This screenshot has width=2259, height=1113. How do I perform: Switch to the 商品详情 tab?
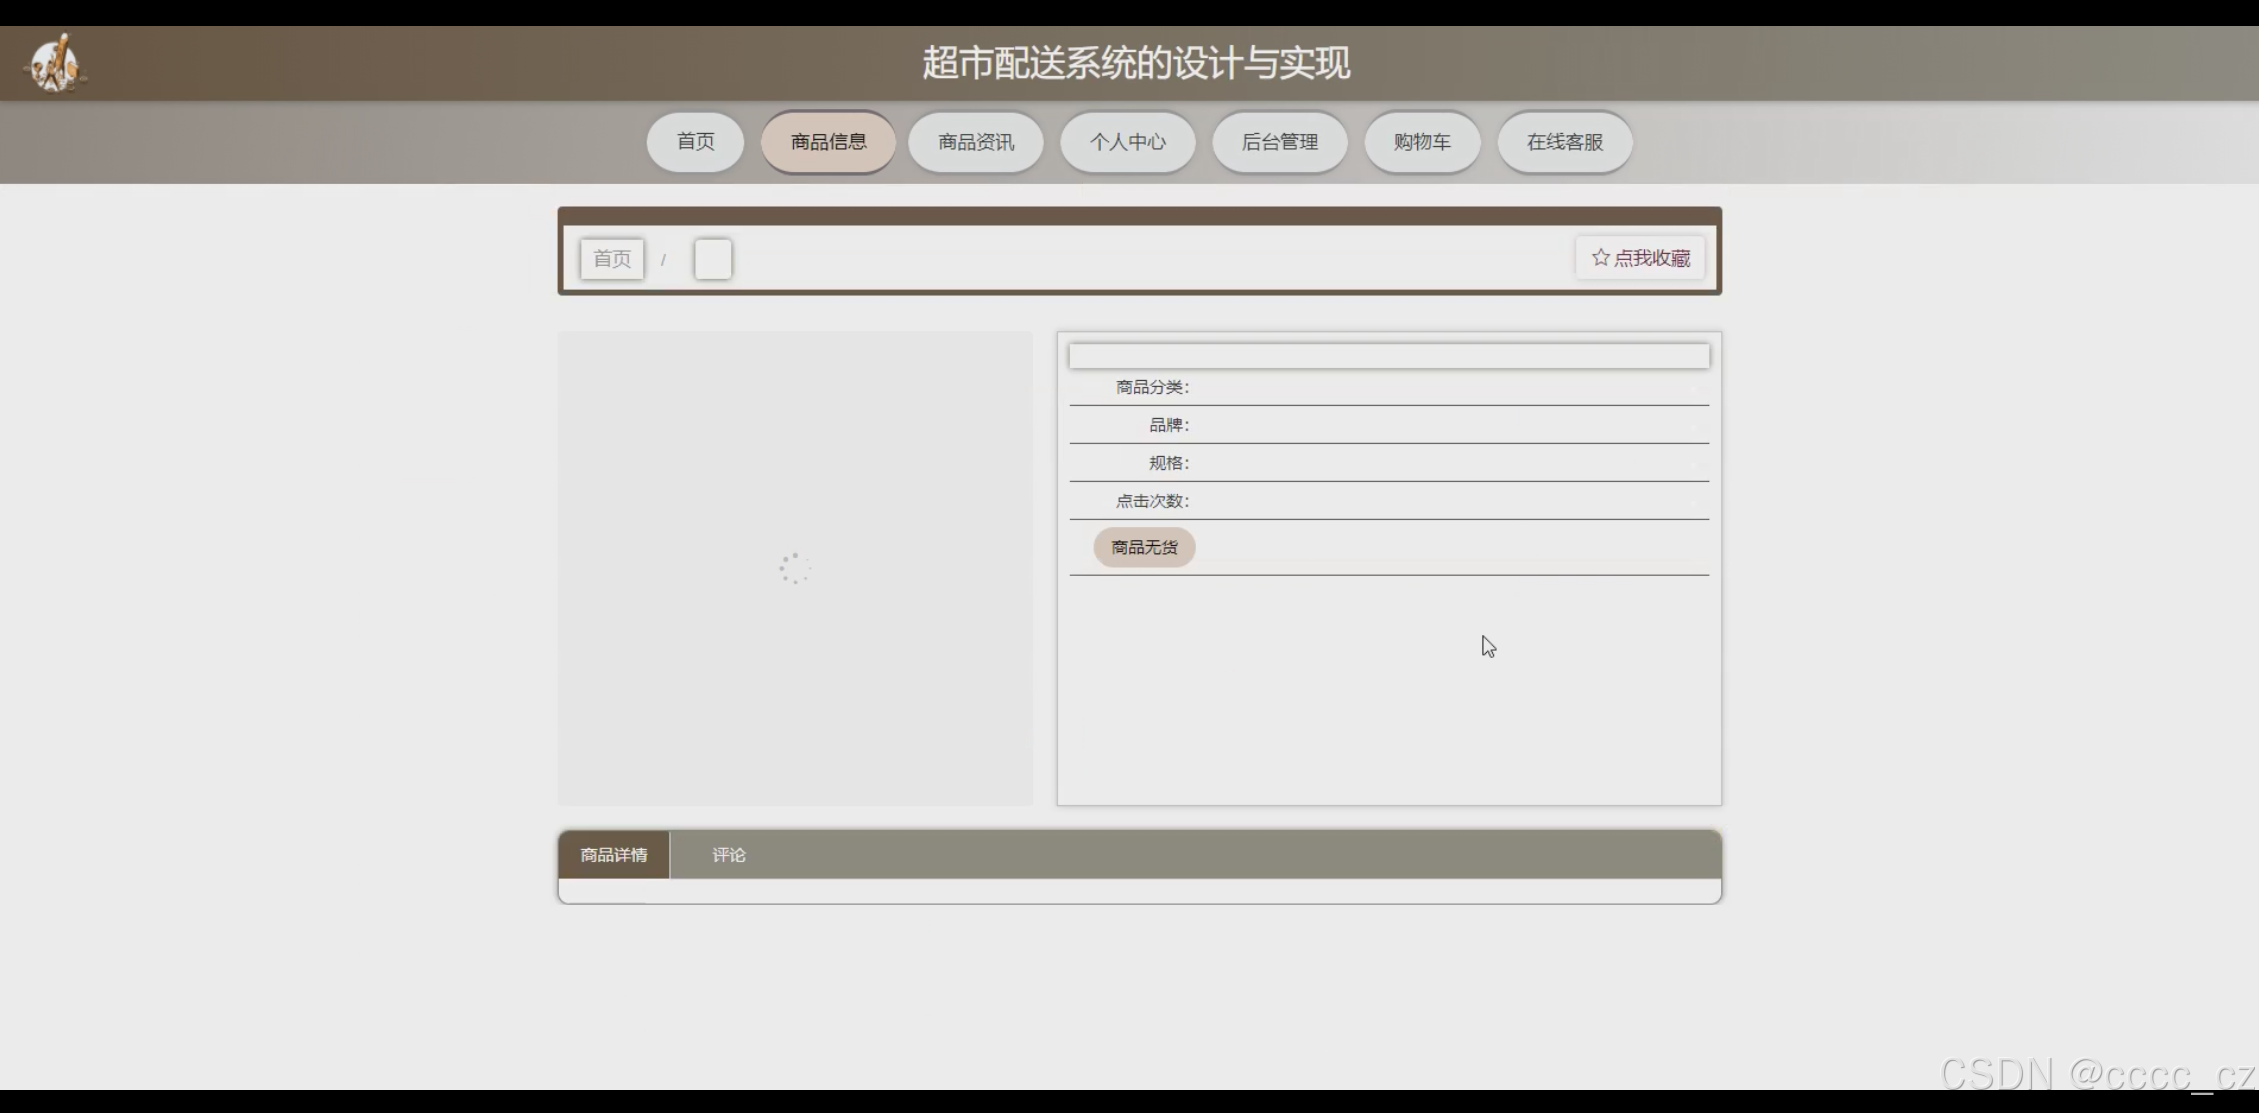click(614, 855)
